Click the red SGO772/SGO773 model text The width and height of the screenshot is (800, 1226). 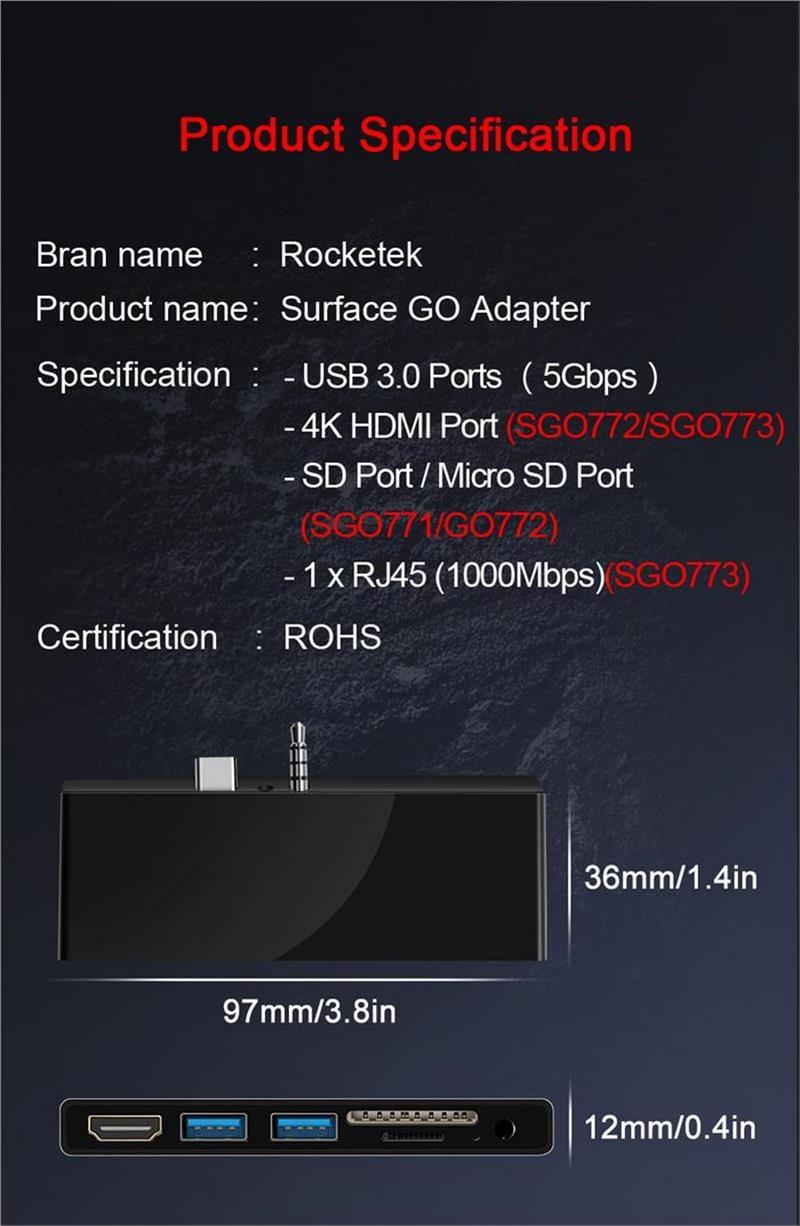(644, 427)
